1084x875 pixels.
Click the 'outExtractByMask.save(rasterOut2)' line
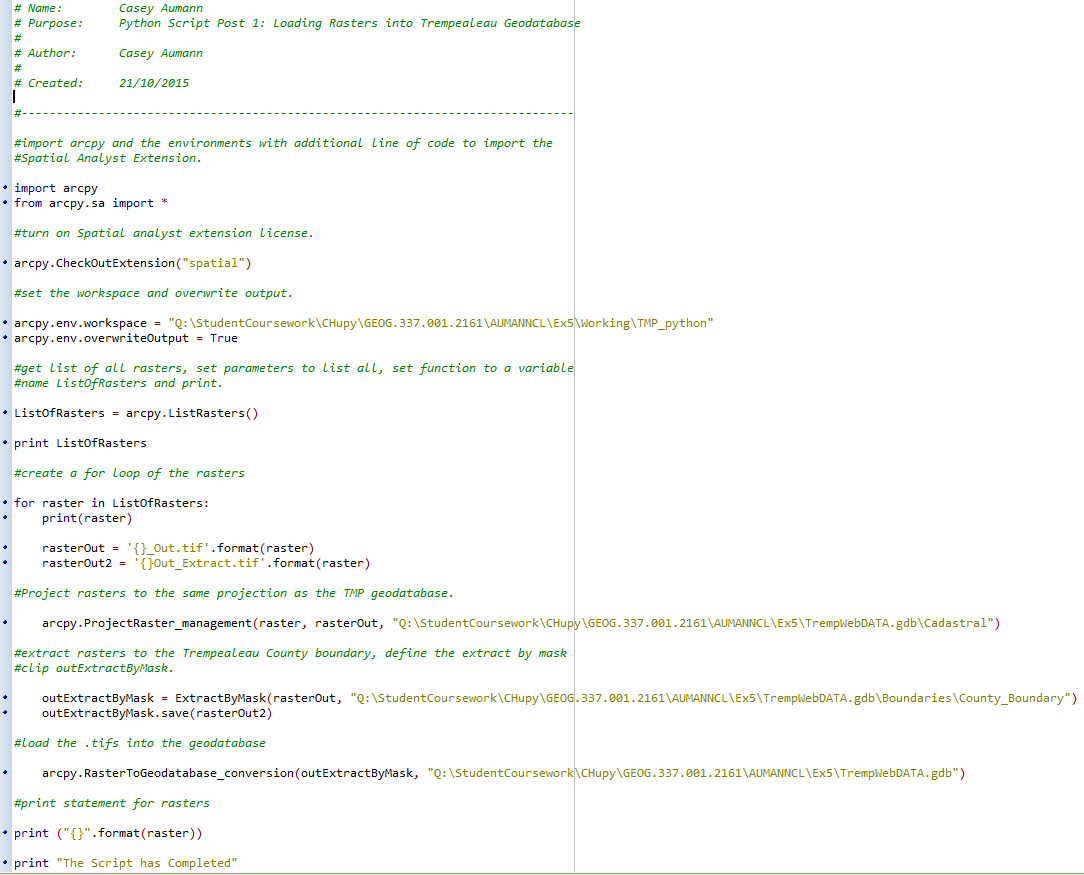[x=157, y=713]
